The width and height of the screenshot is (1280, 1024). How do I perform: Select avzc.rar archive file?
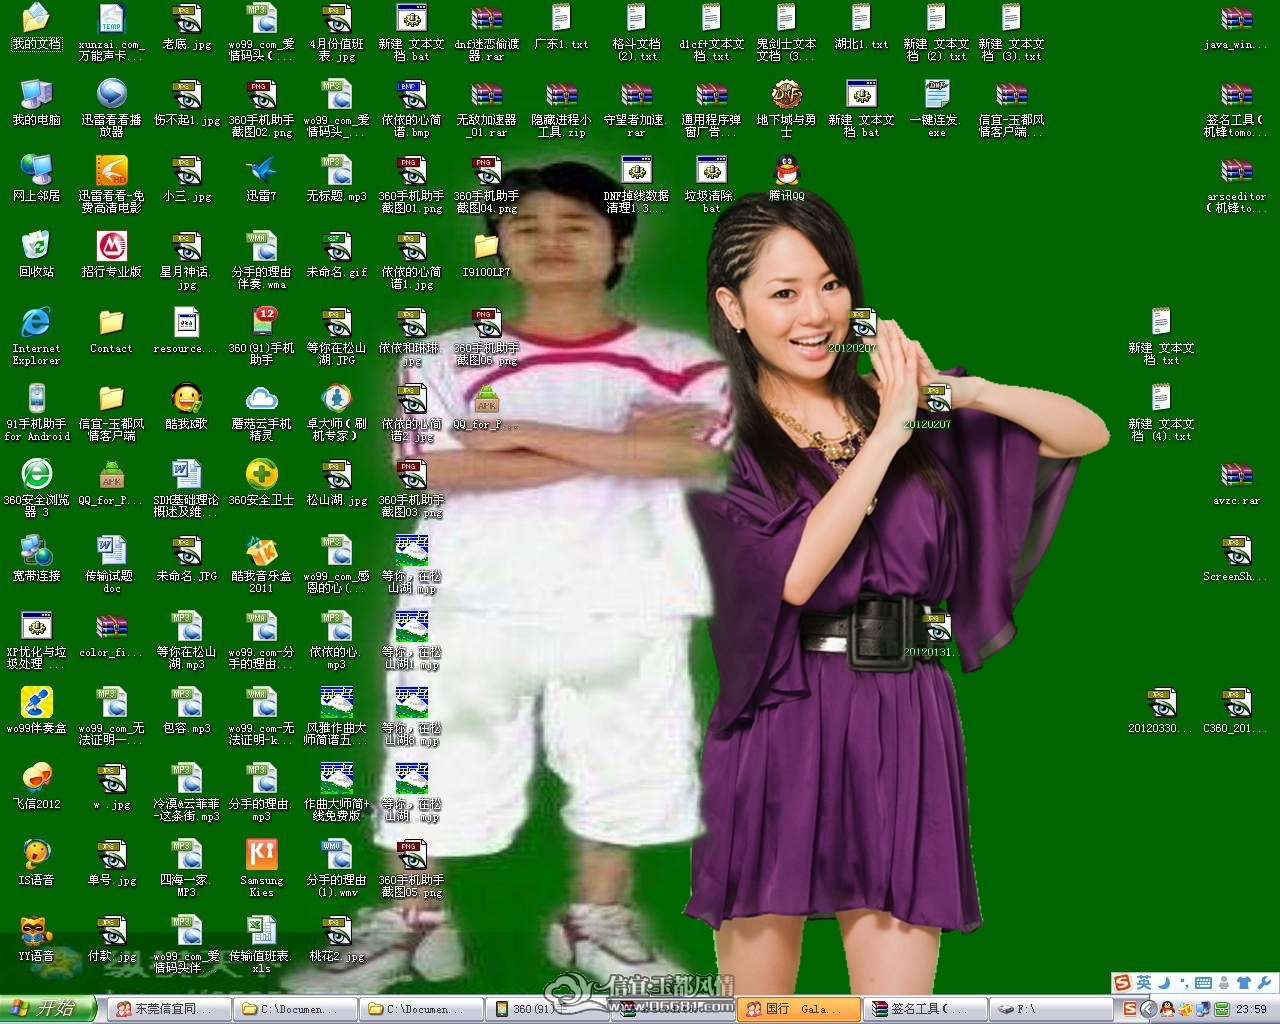pyautogui.click(x=1236, y=482)
